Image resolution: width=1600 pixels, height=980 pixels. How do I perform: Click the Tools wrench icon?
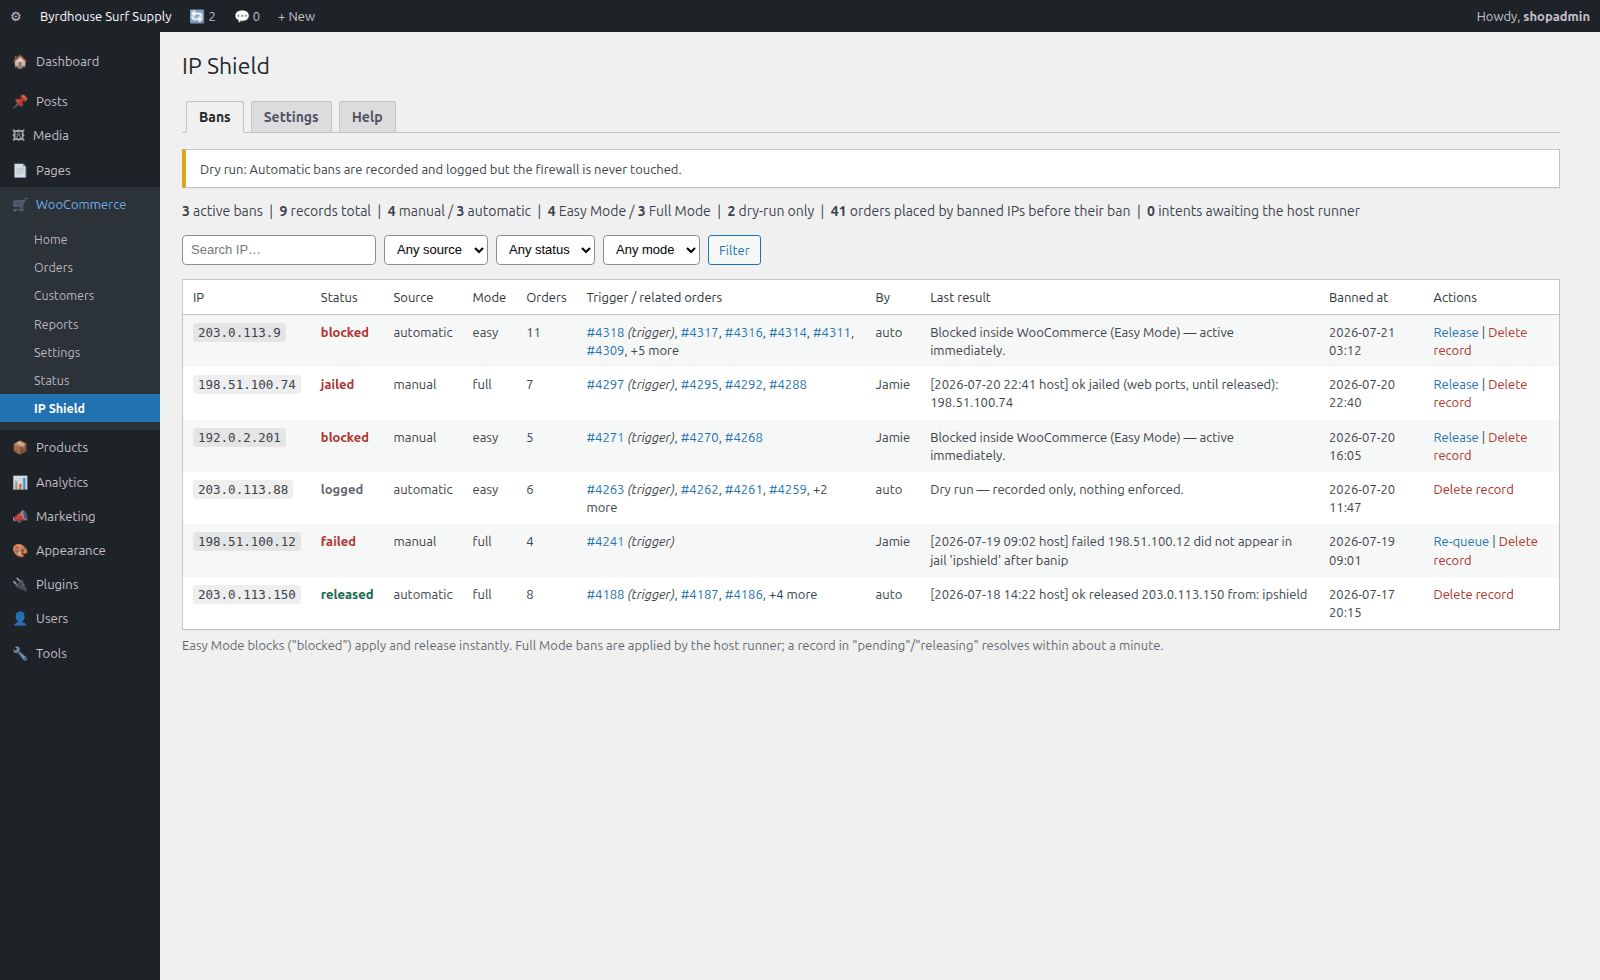(20, 654)
